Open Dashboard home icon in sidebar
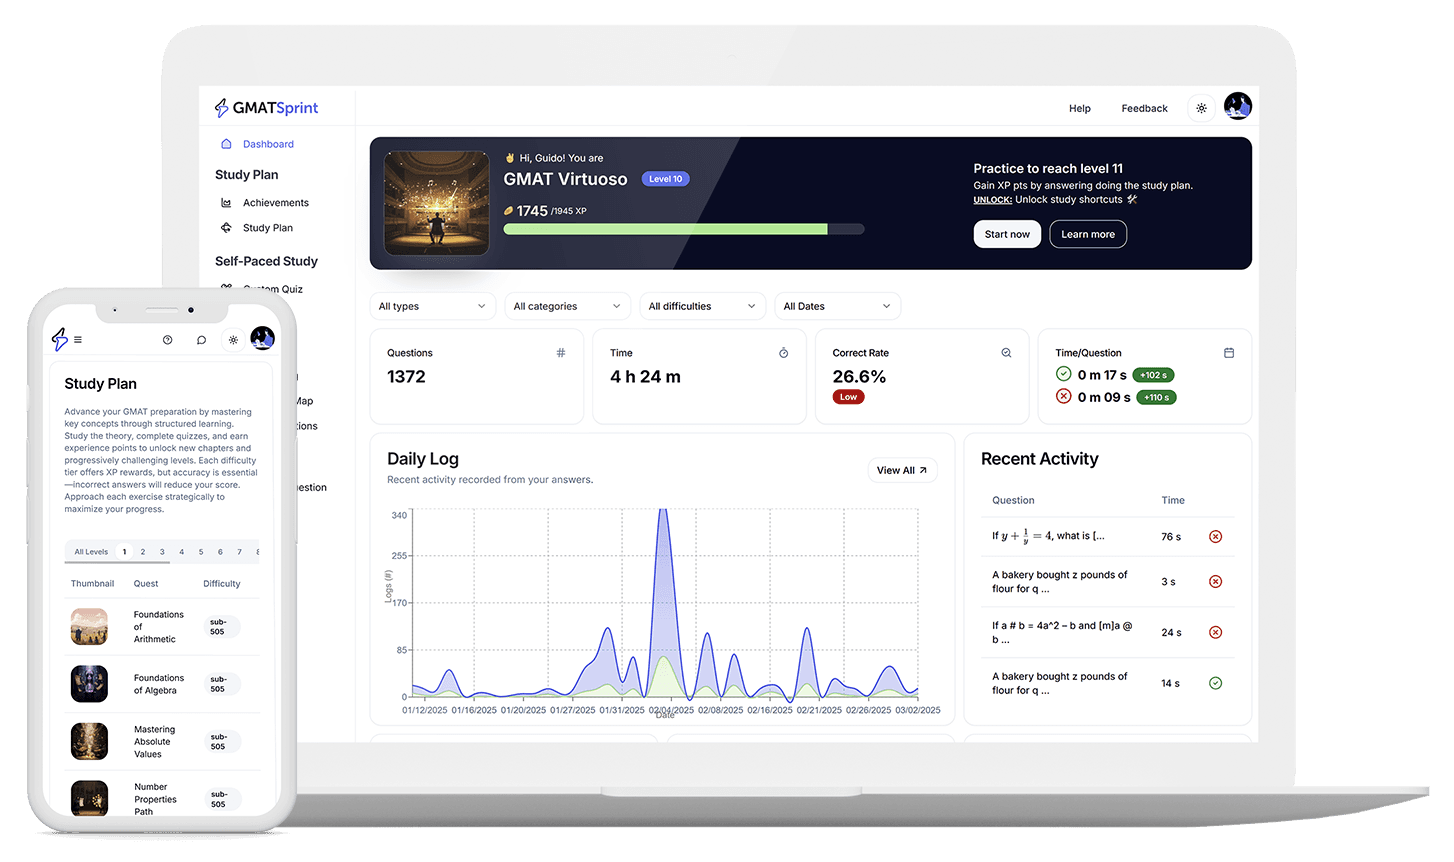The image size is (1454, 862). tap(226, 144)
